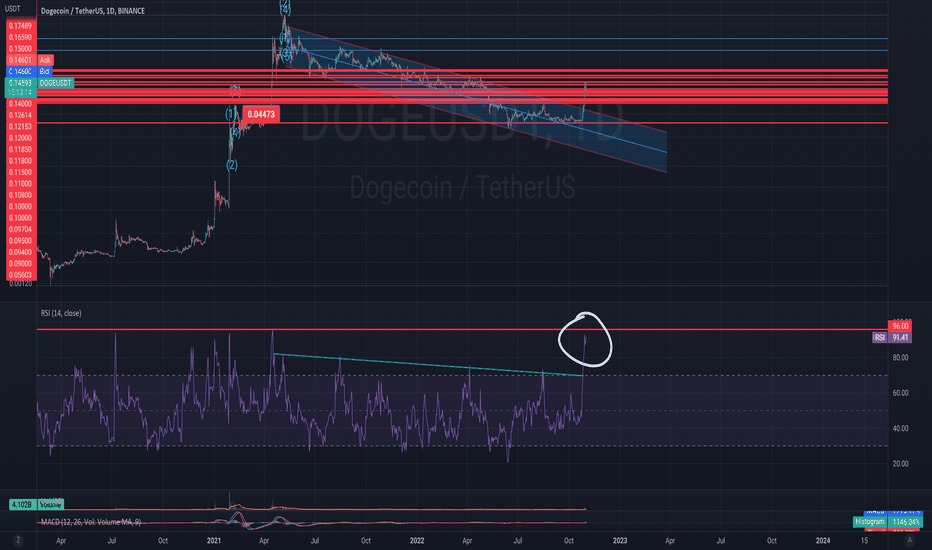Click the RSI 91.41 value label
Screen dimensions: 932x550
click(x=892, y=337)
